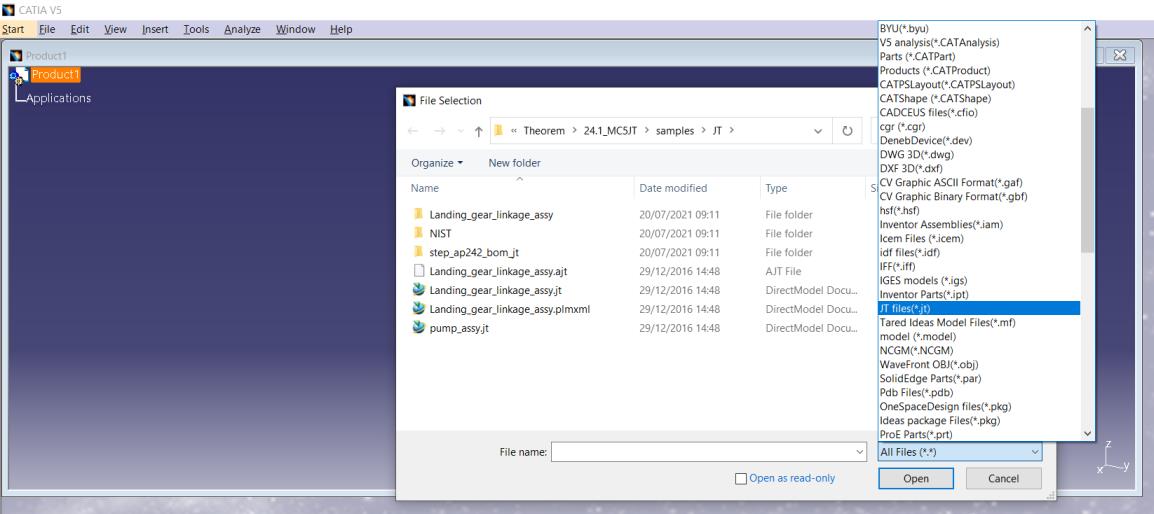The image size is (1154, 514).
Task: Close the Product1 document window
Action: (x=1119, y=55)
